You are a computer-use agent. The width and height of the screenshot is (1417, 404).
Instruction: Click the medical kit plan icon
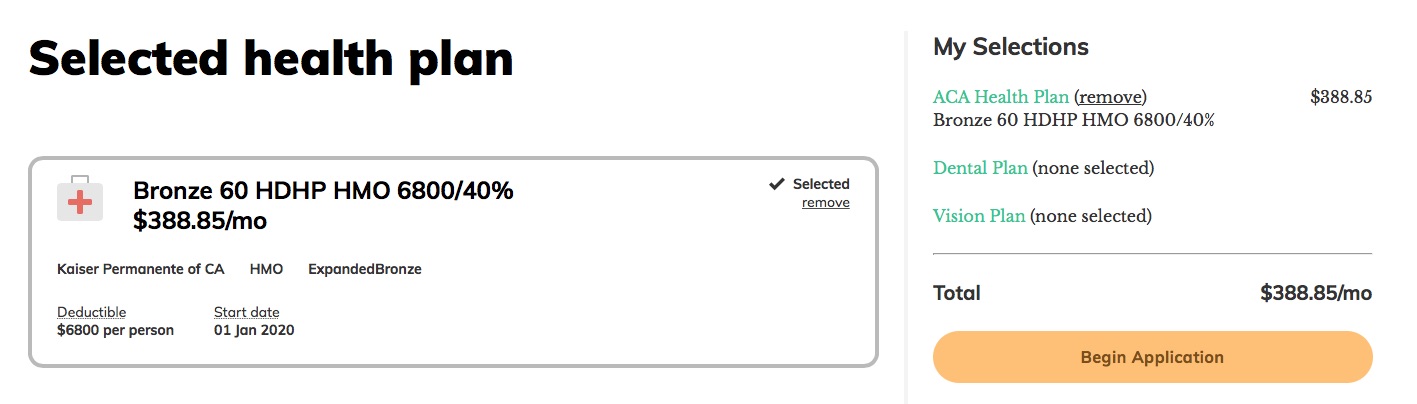[79, 198]
